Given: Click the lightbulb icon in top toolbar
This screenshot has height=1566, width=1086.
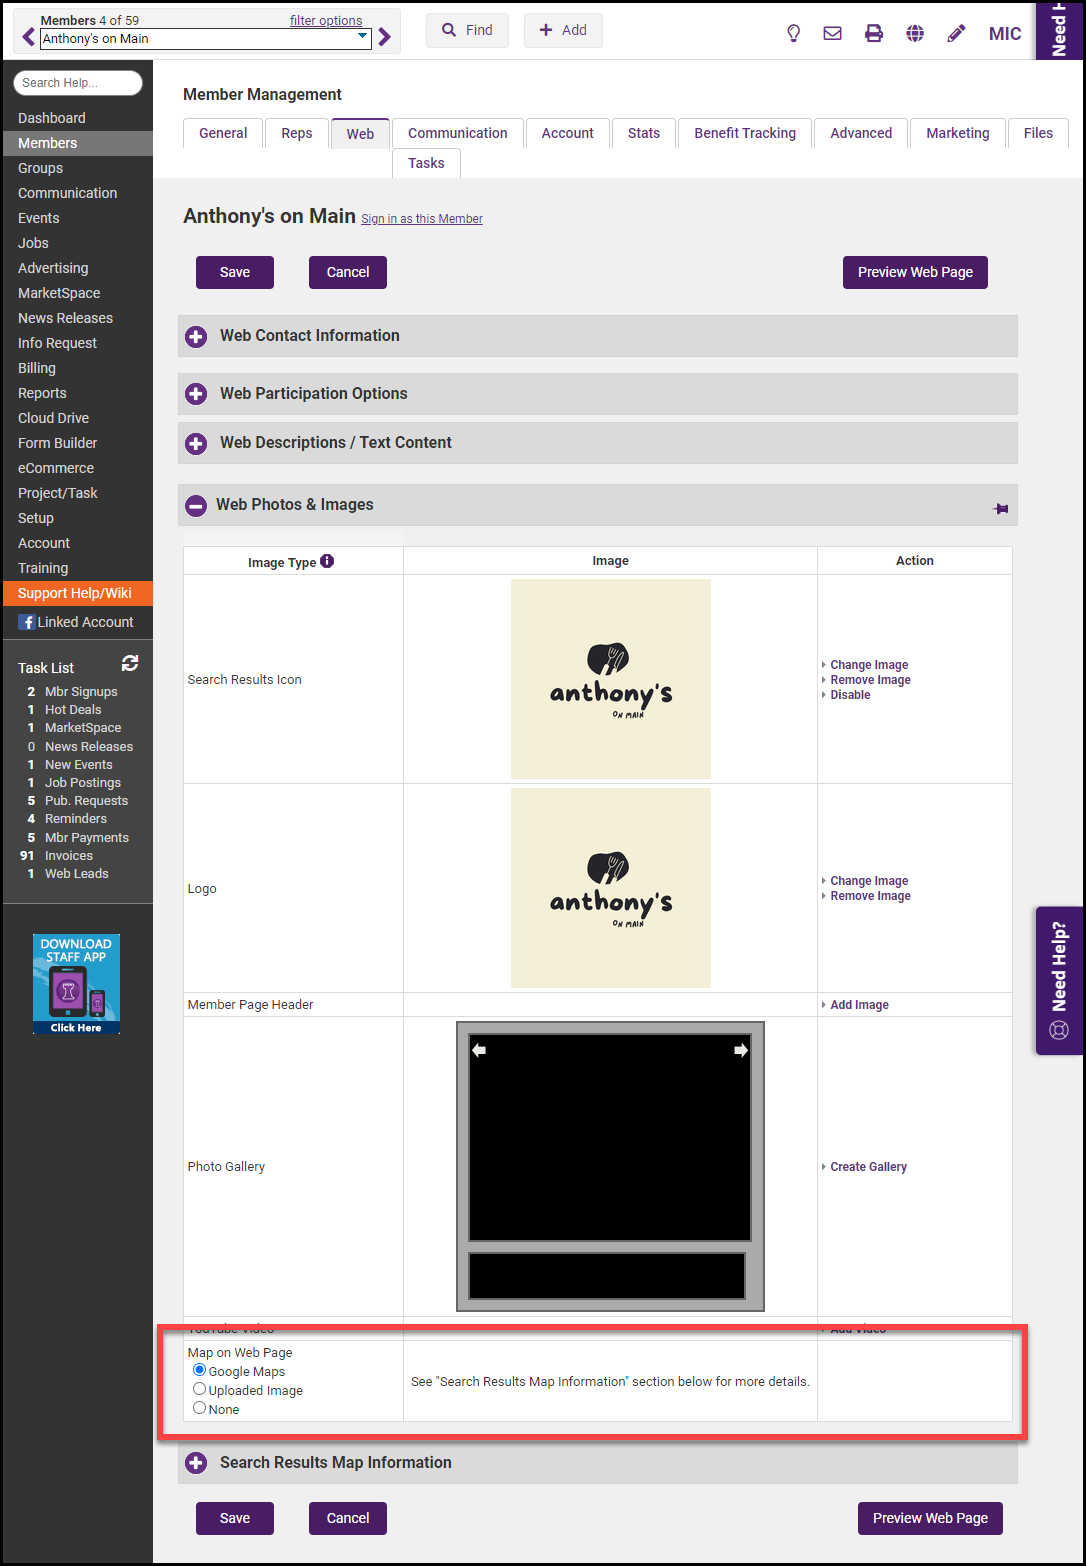Looking at the screenshot, I should point(793,33).
